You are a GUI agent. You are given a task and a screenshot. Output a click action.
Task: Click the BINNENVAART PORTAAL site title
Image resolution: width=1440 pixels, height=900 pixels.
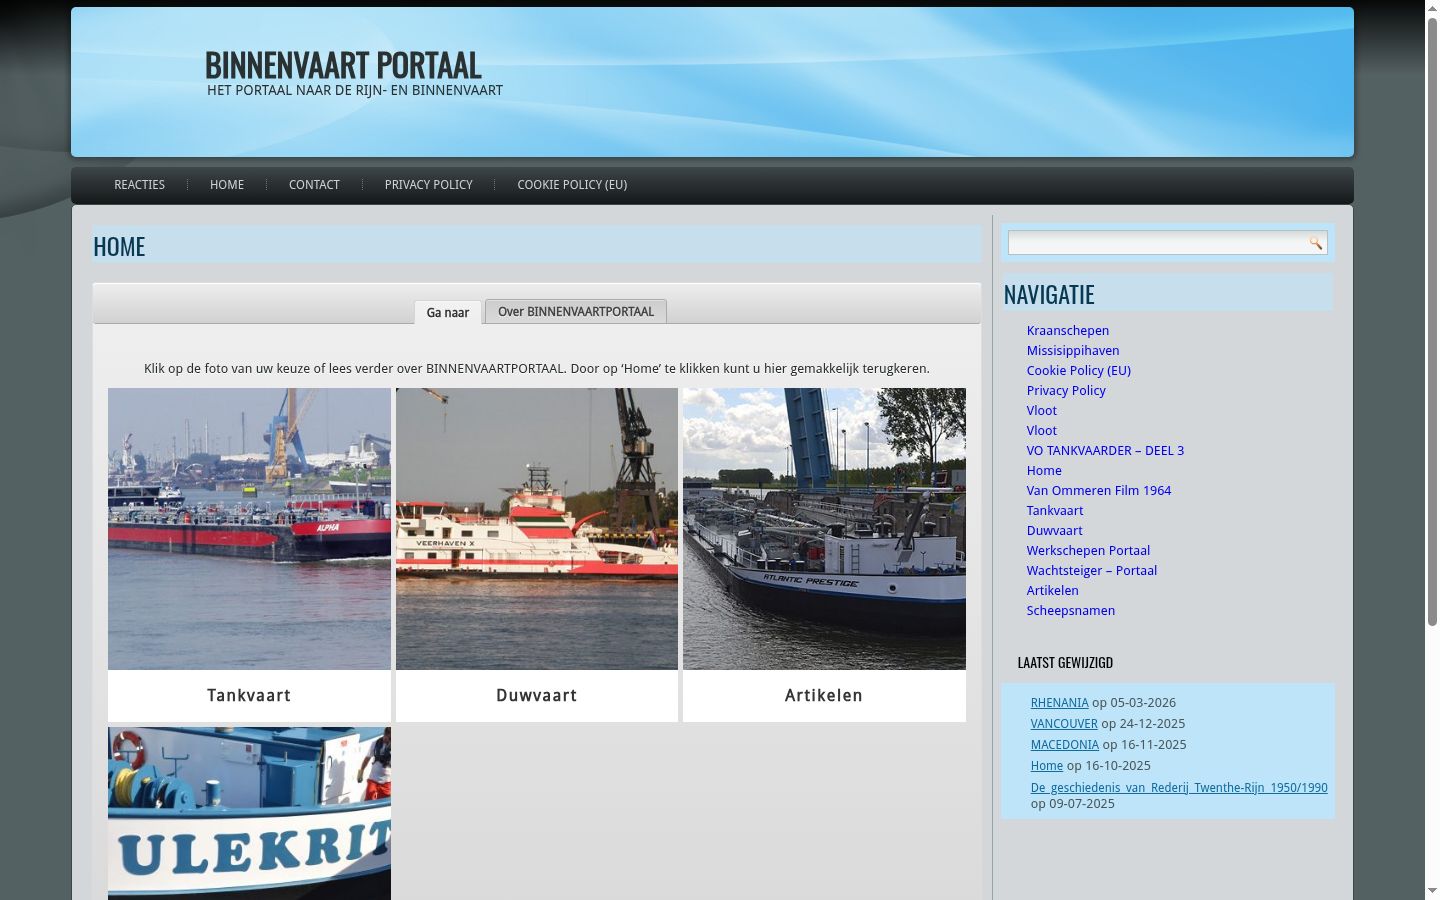pyautogui.click(x=343, y=65)
